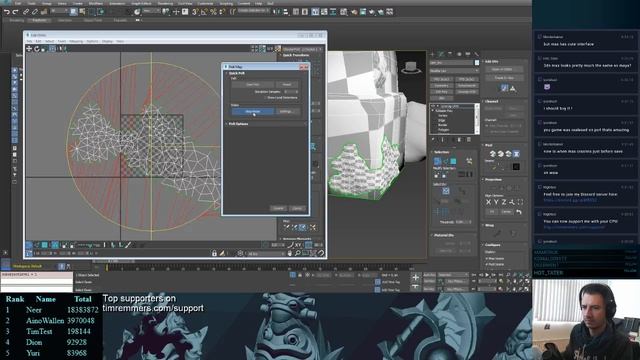
Task: Collapse the Peel rollout
Action: coord(488,145)
